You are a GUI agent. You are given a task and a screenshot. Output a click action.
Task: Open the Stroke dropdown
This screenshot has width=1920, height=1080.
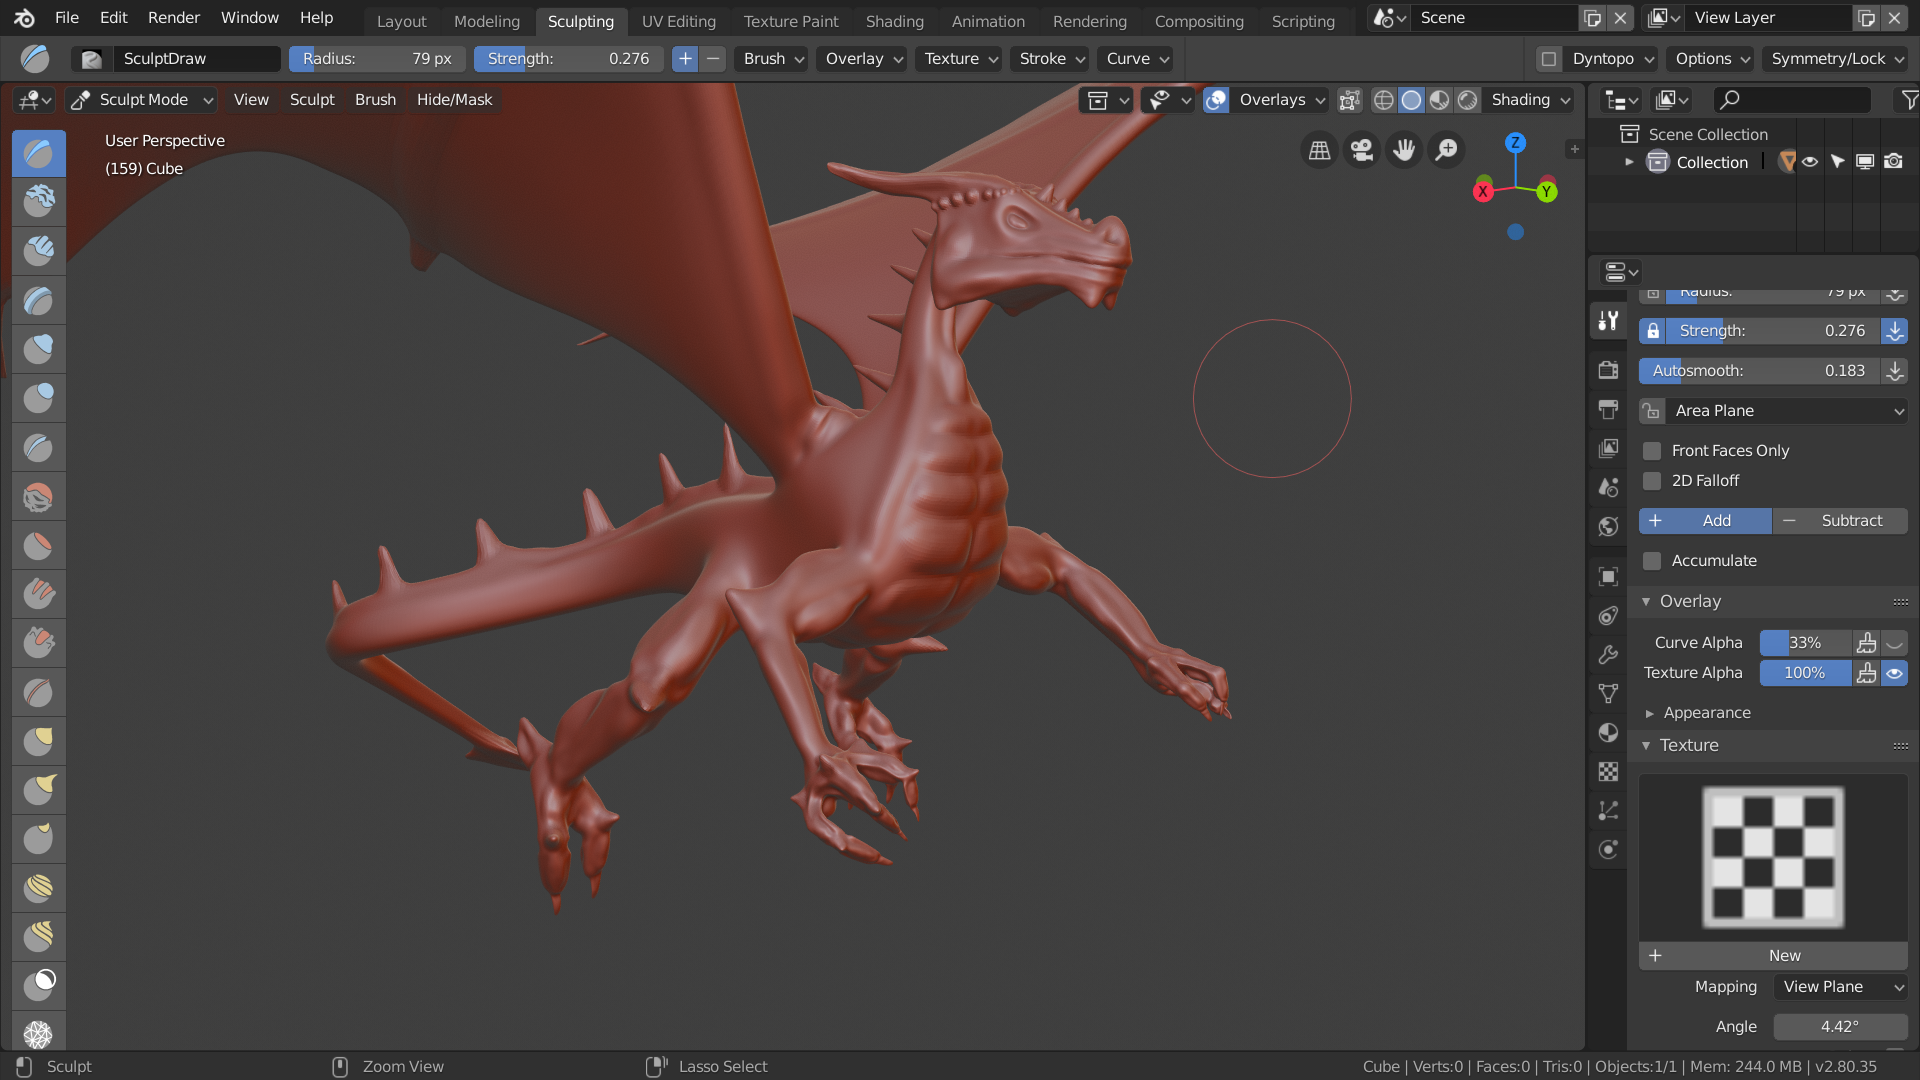[1052, 59]
